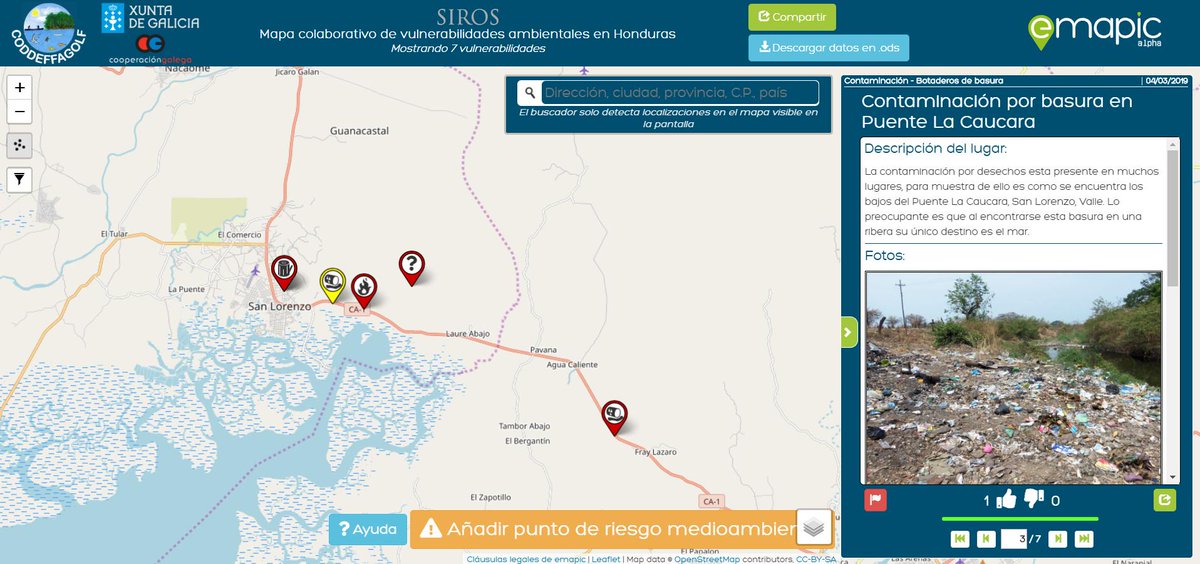The width and height of the screenshot is (1200, 564).
Task: Click the emapic alpha logo
Action: click(1093, 31)
